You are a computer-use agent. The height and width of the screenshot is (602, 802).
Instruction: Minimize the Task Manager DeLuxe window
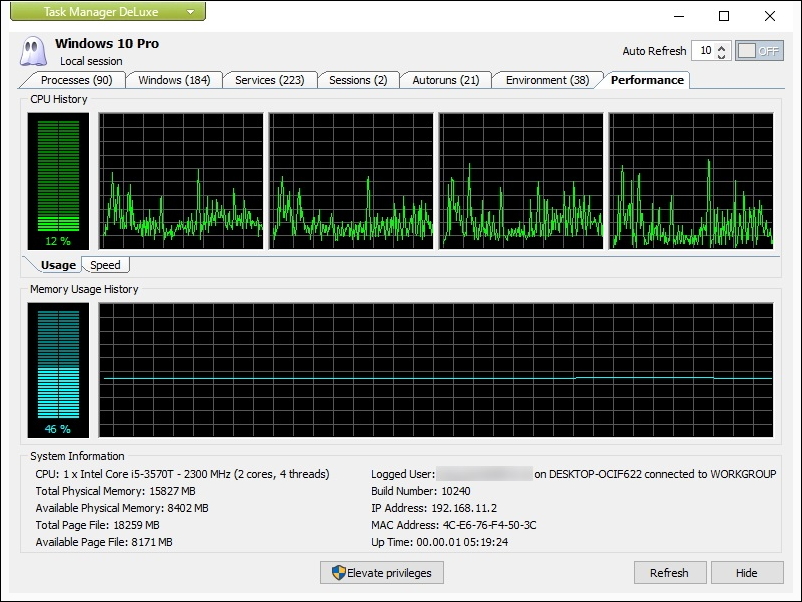(x=679, y=16)
